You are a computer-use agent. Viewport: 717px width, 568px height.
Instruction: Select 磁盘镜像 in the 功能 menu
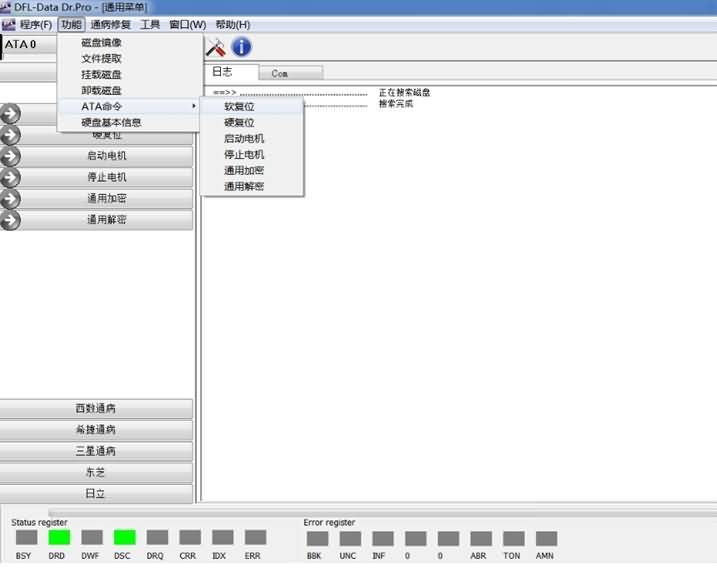tap(102, 43)
